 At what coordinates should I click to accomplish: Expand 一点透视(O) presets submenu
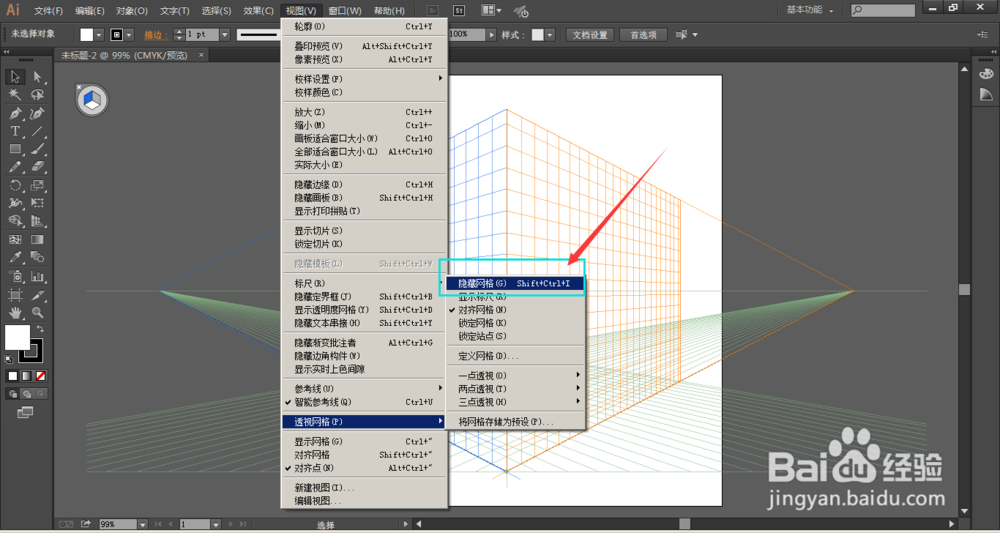(x=515, y=376)
